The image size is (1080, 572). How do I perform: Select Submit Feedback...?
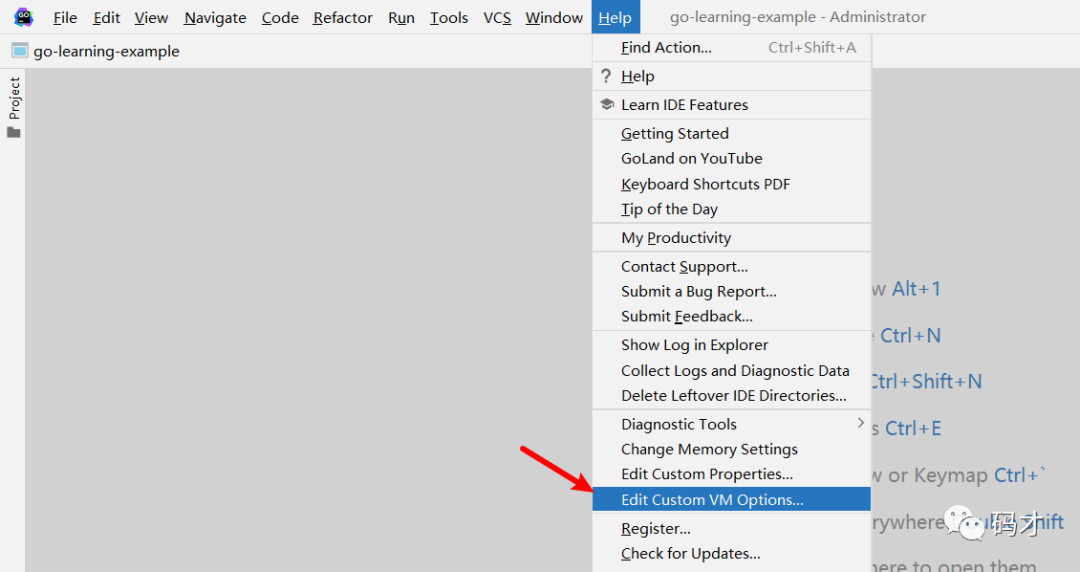click(x=731, y=316)
